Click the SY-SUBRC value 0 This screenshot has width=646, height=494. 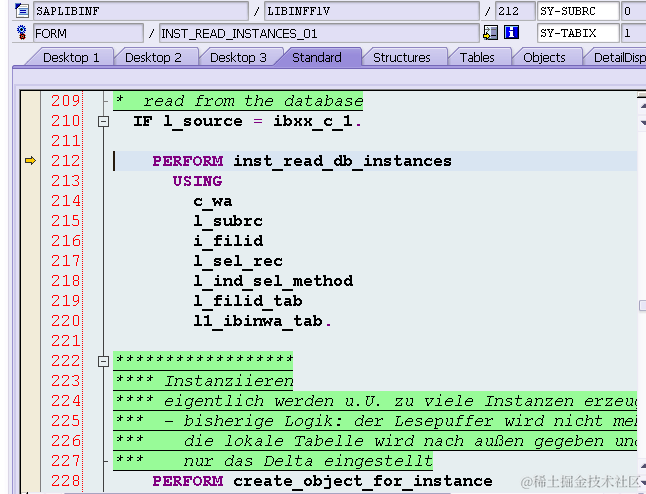[x=633, y=11]
